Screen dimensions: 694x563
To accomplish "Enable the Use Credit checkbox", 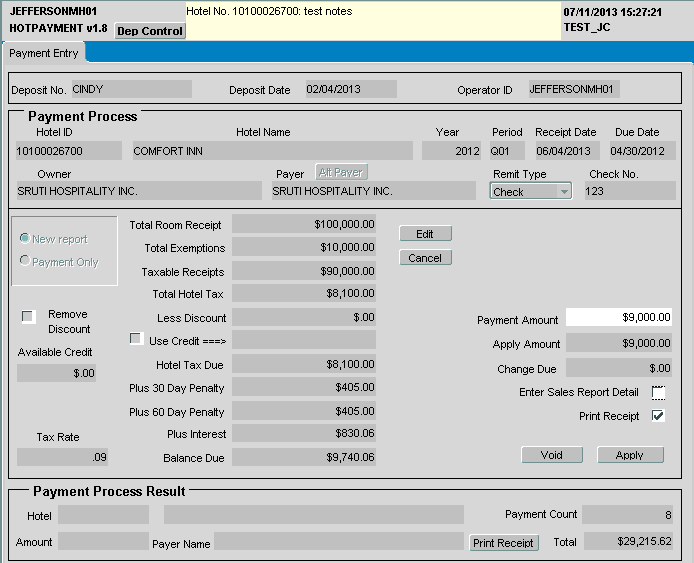I will tap(136, 339).
